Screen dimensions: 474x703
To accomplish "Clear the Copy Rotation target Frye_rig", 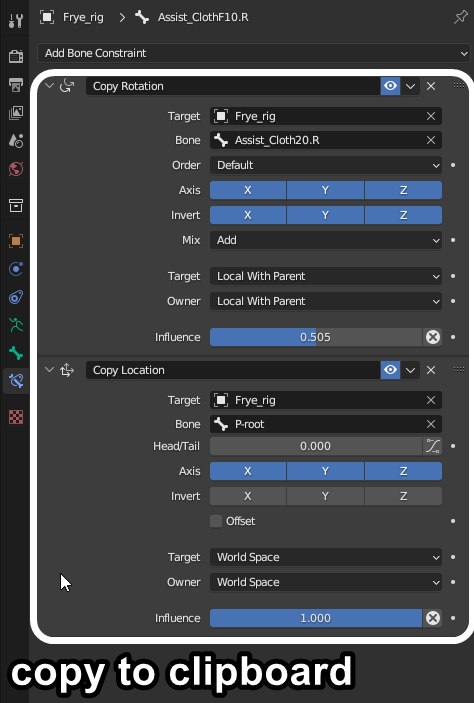I will tap(431, 116).
